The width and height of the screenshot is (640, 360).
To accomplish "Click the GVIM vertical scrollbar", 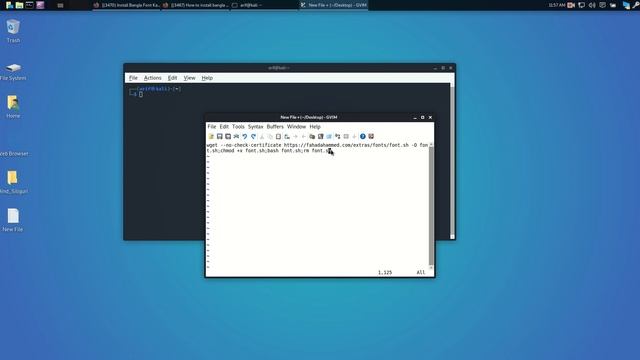I will 431,206.
